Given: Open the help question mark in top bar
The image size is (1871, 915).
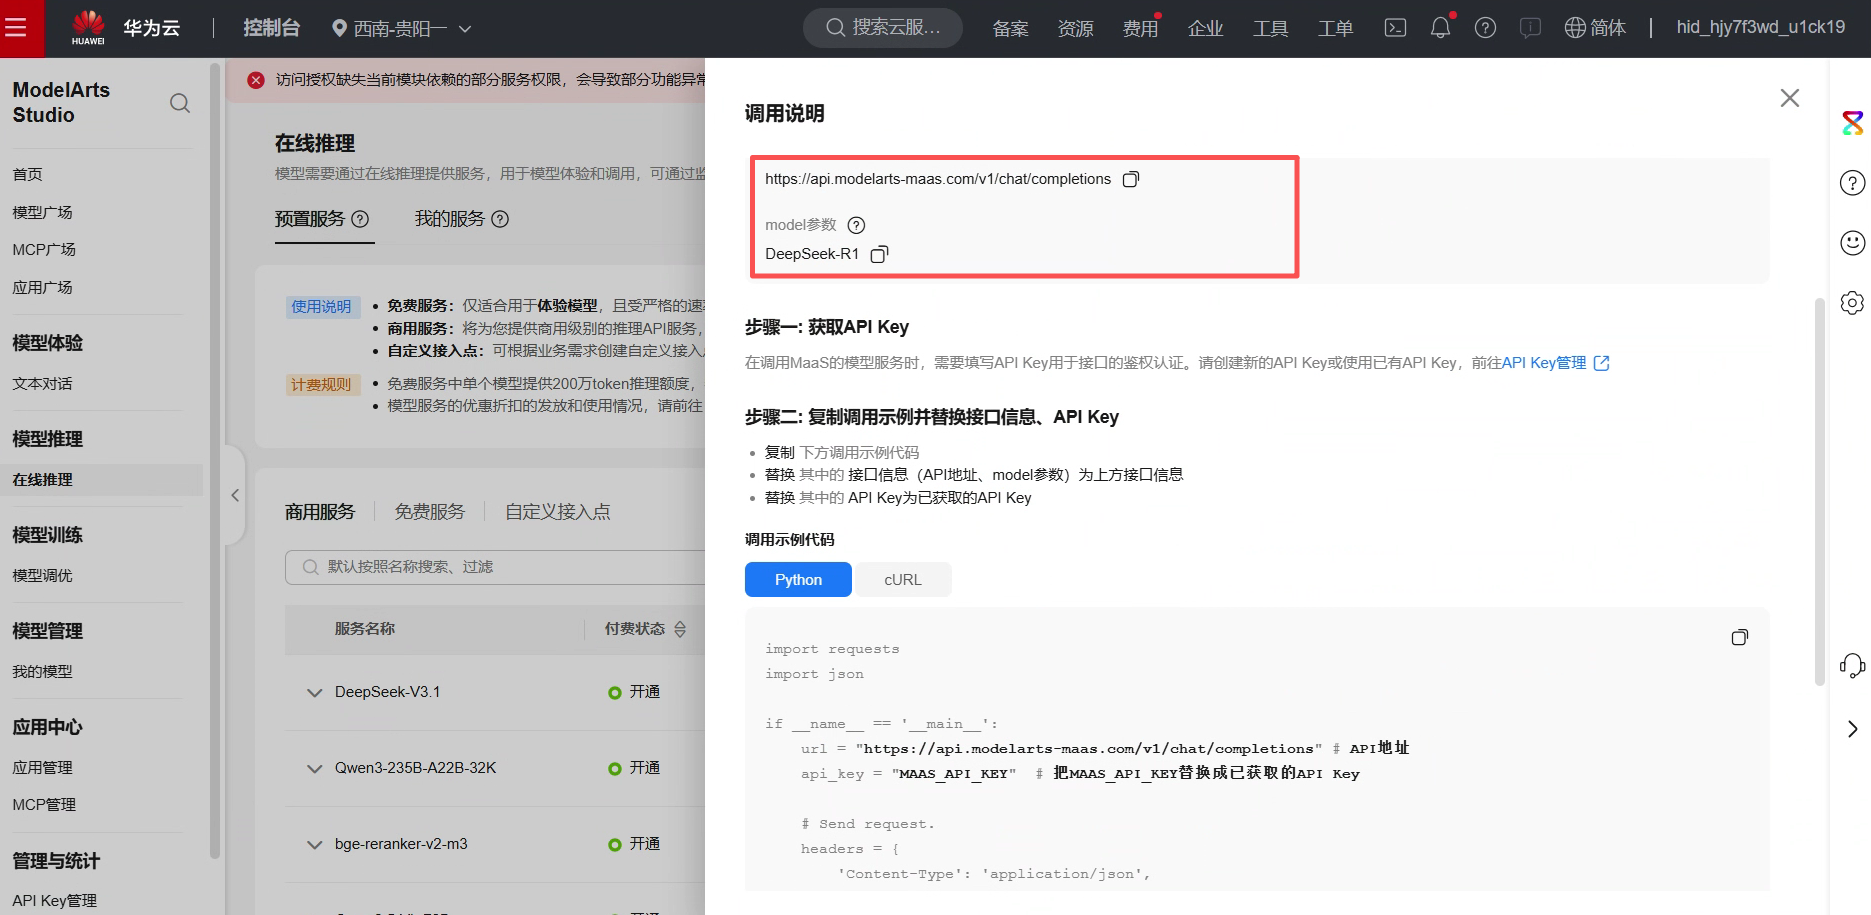Looking at the screenshot, I should 1486,28.
